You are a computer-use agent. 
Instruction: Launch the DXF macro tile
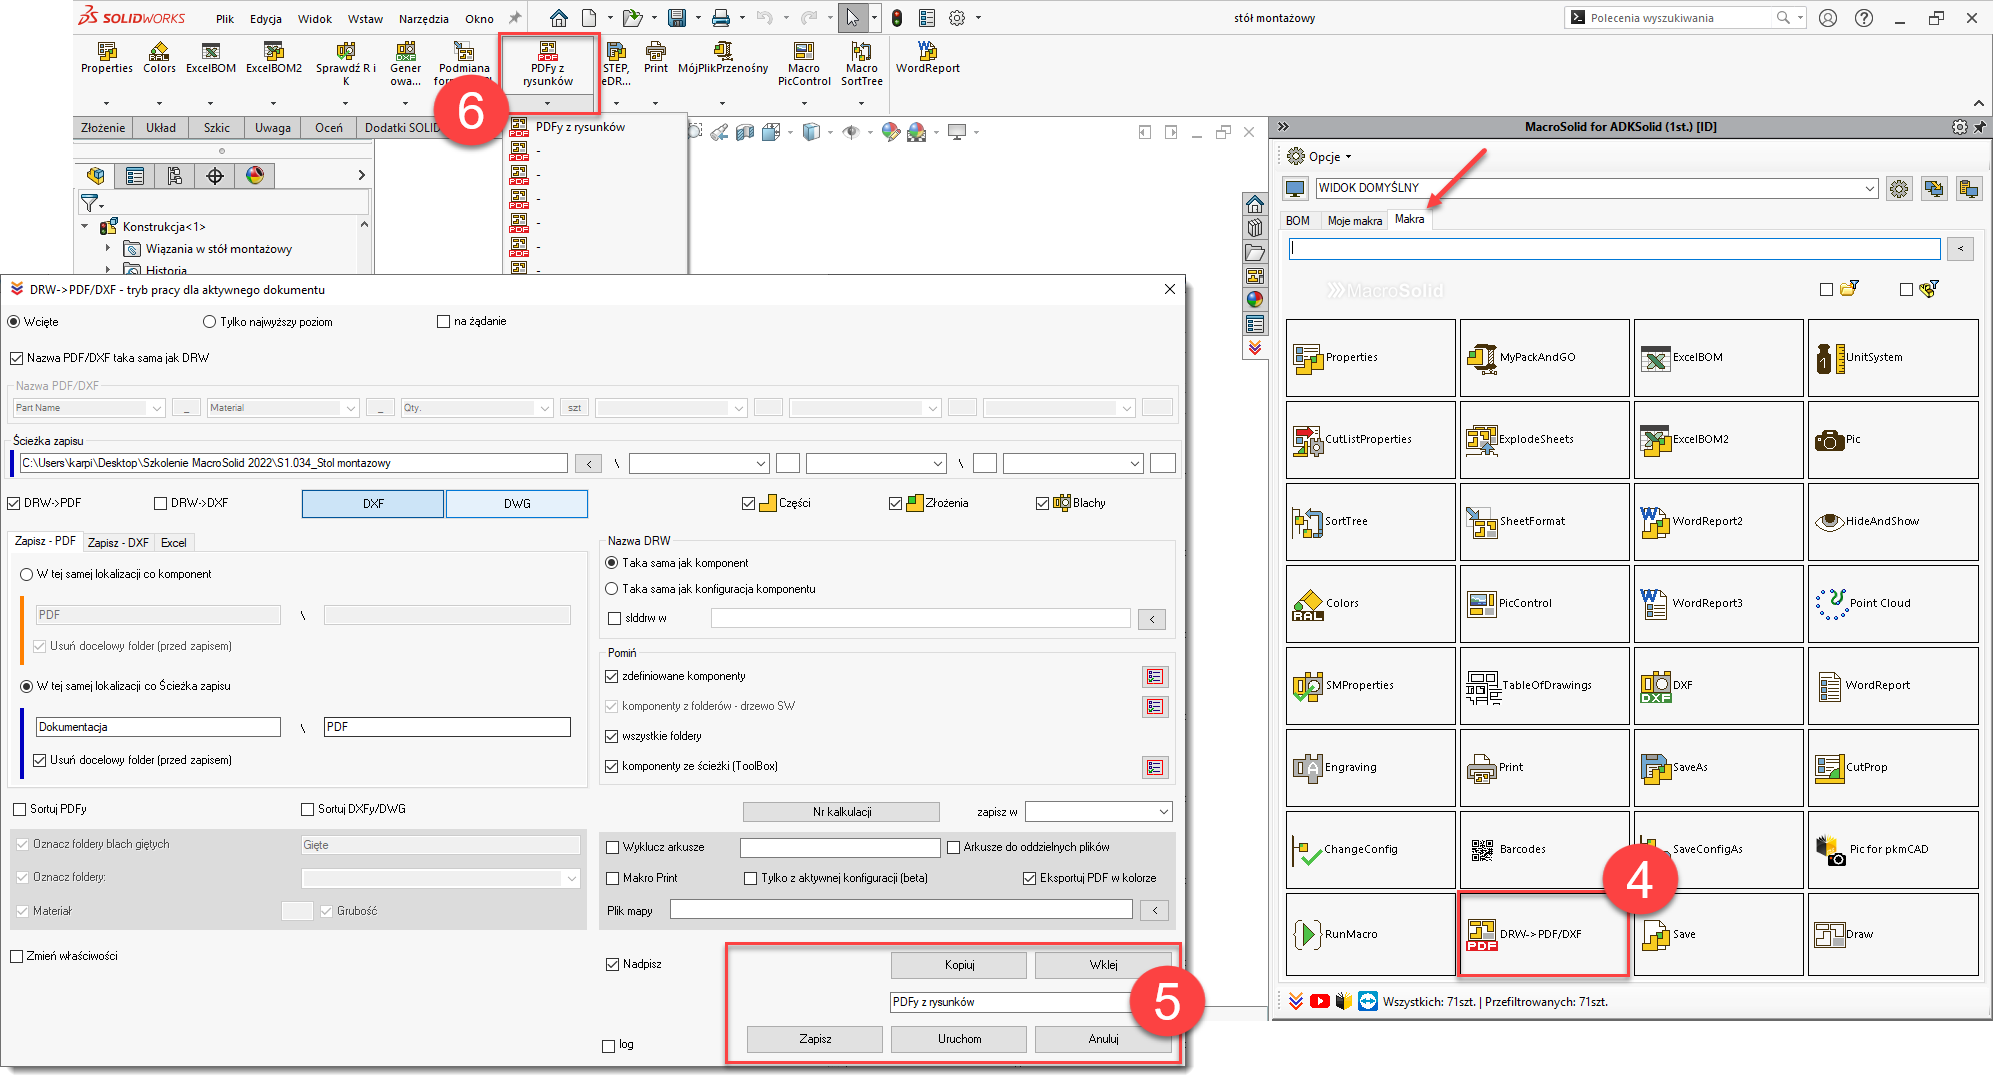[x=1718, y=686]
